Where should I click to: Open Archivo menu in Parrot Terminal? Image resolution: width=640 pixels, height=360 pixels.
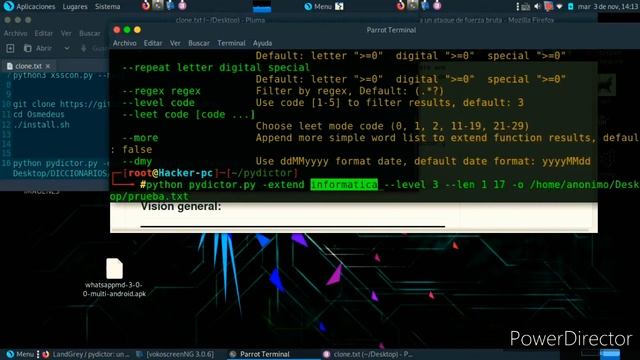pyautogui.click(x=124, y=43)
